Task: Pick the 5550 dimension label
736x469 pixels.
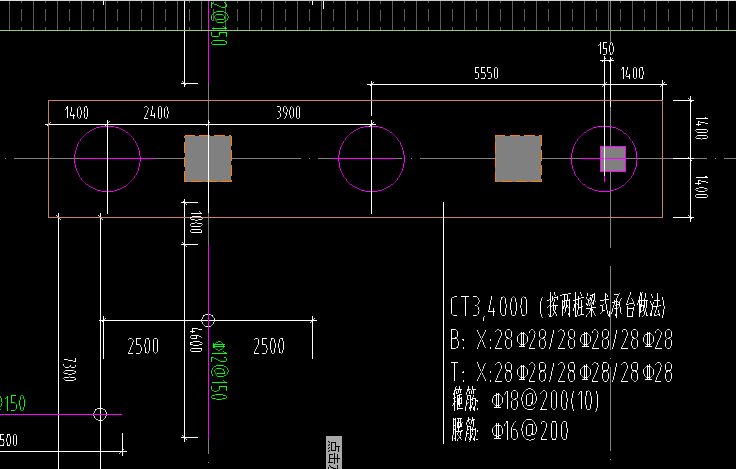Action: [486, 73]
